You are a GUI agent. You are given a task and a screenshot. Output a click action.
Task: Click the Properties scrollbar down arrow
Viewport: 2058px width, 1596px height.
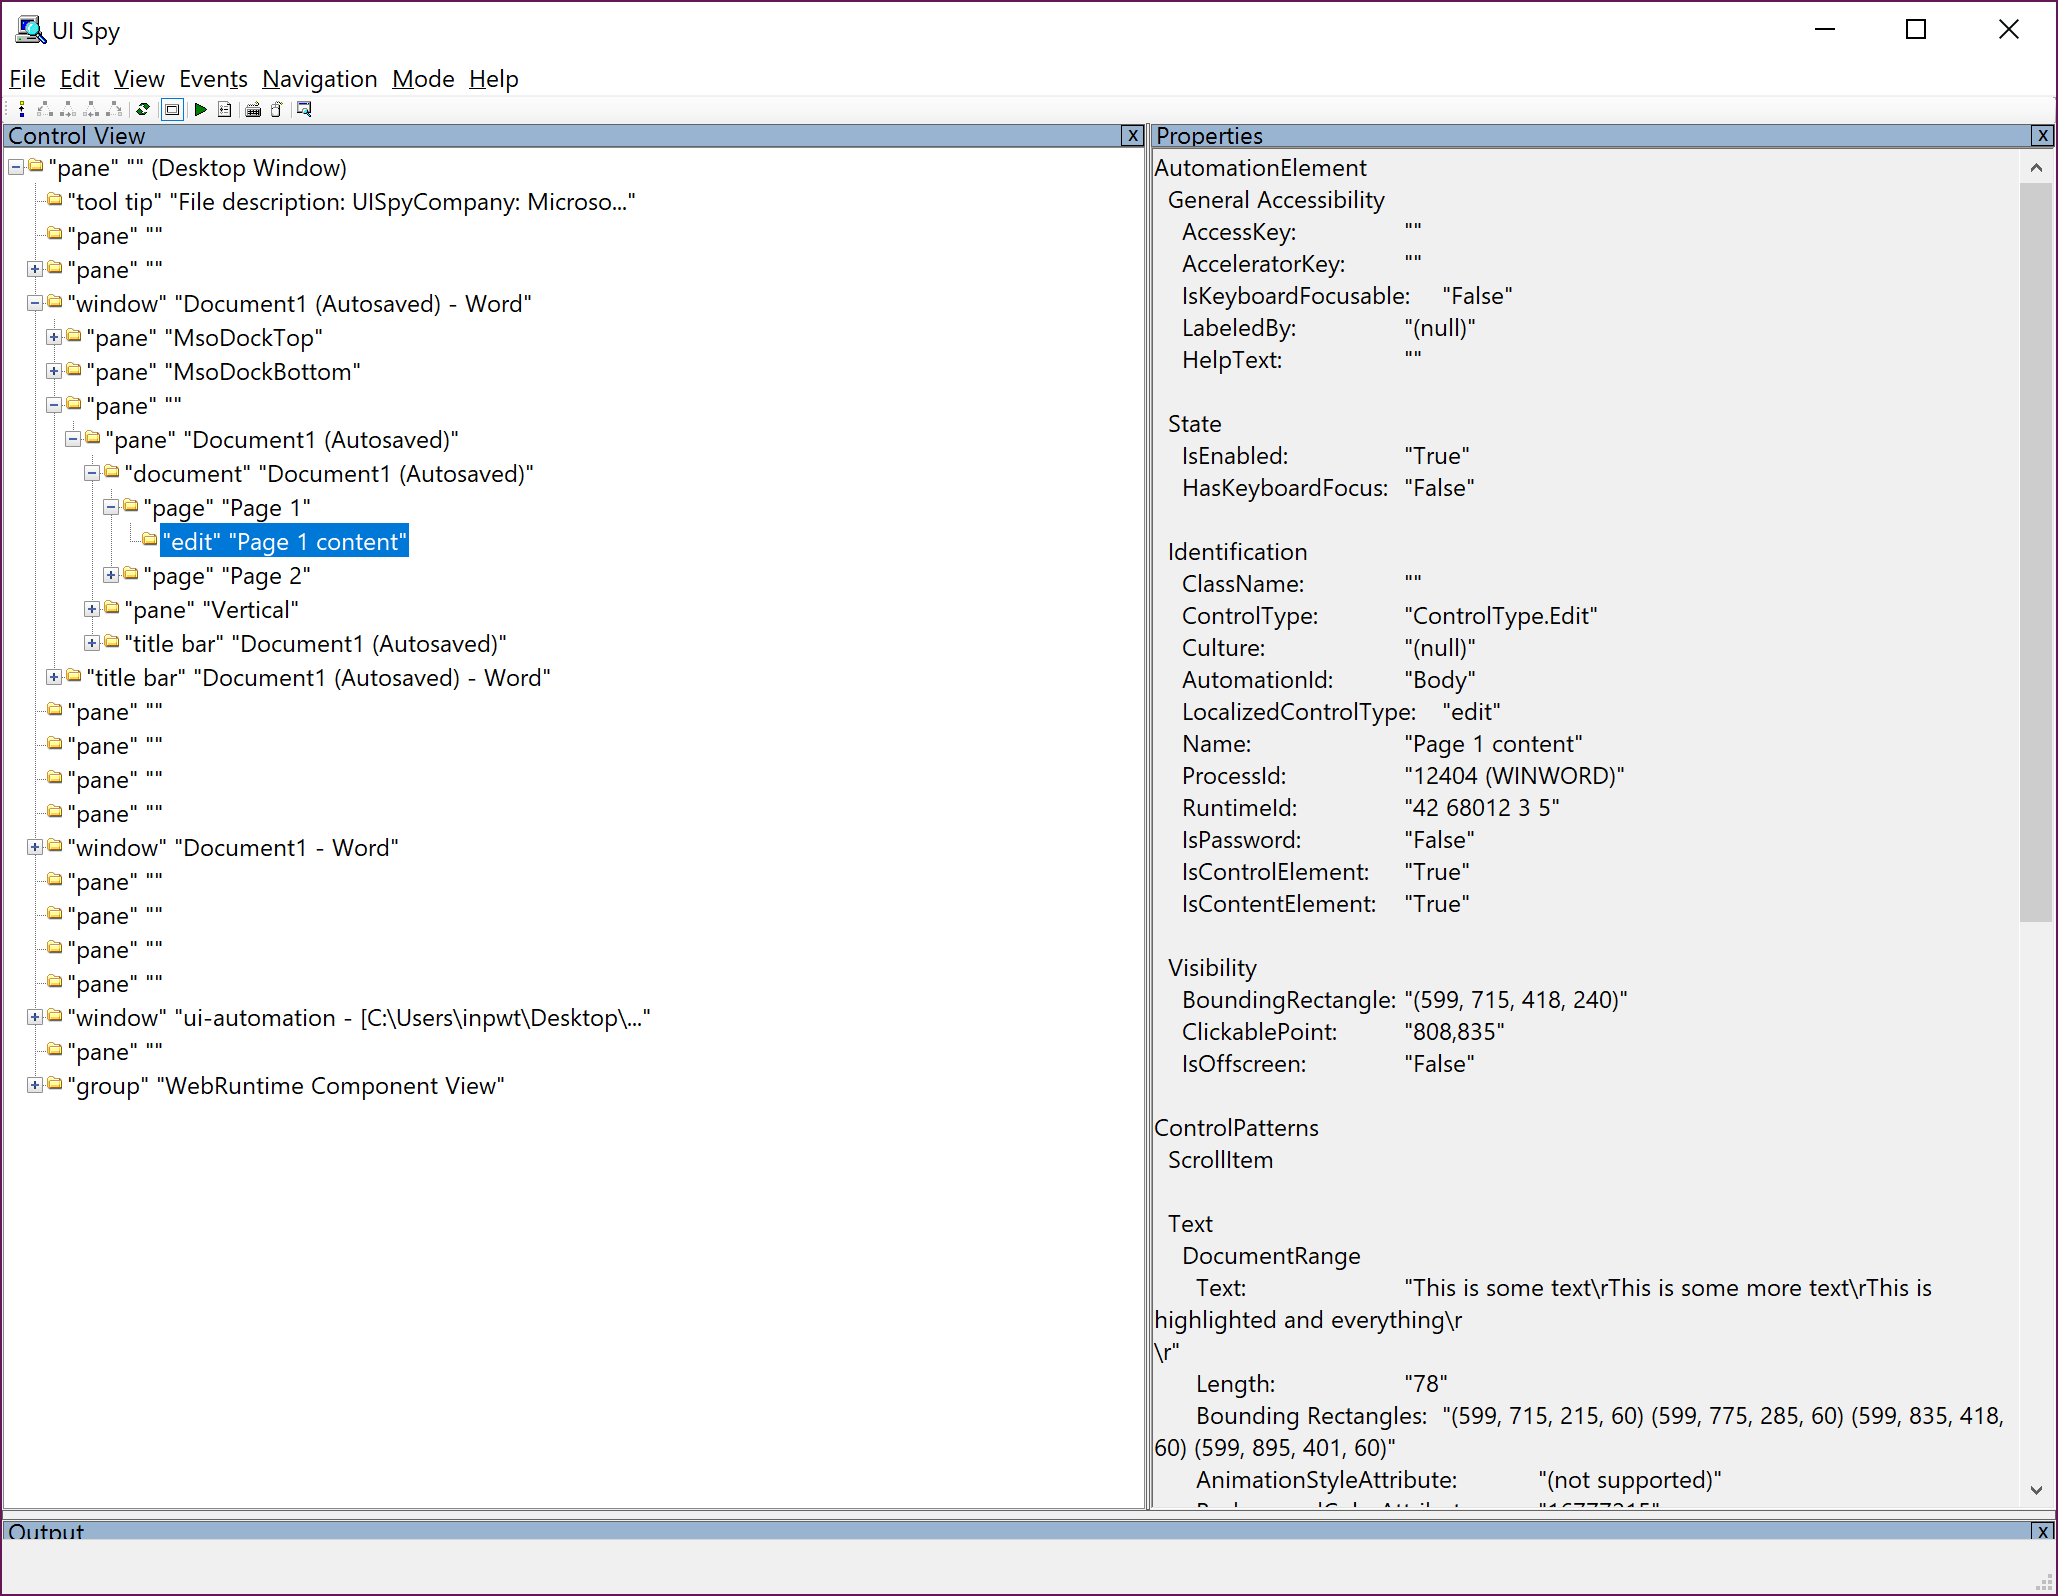click(2036, 1490)
